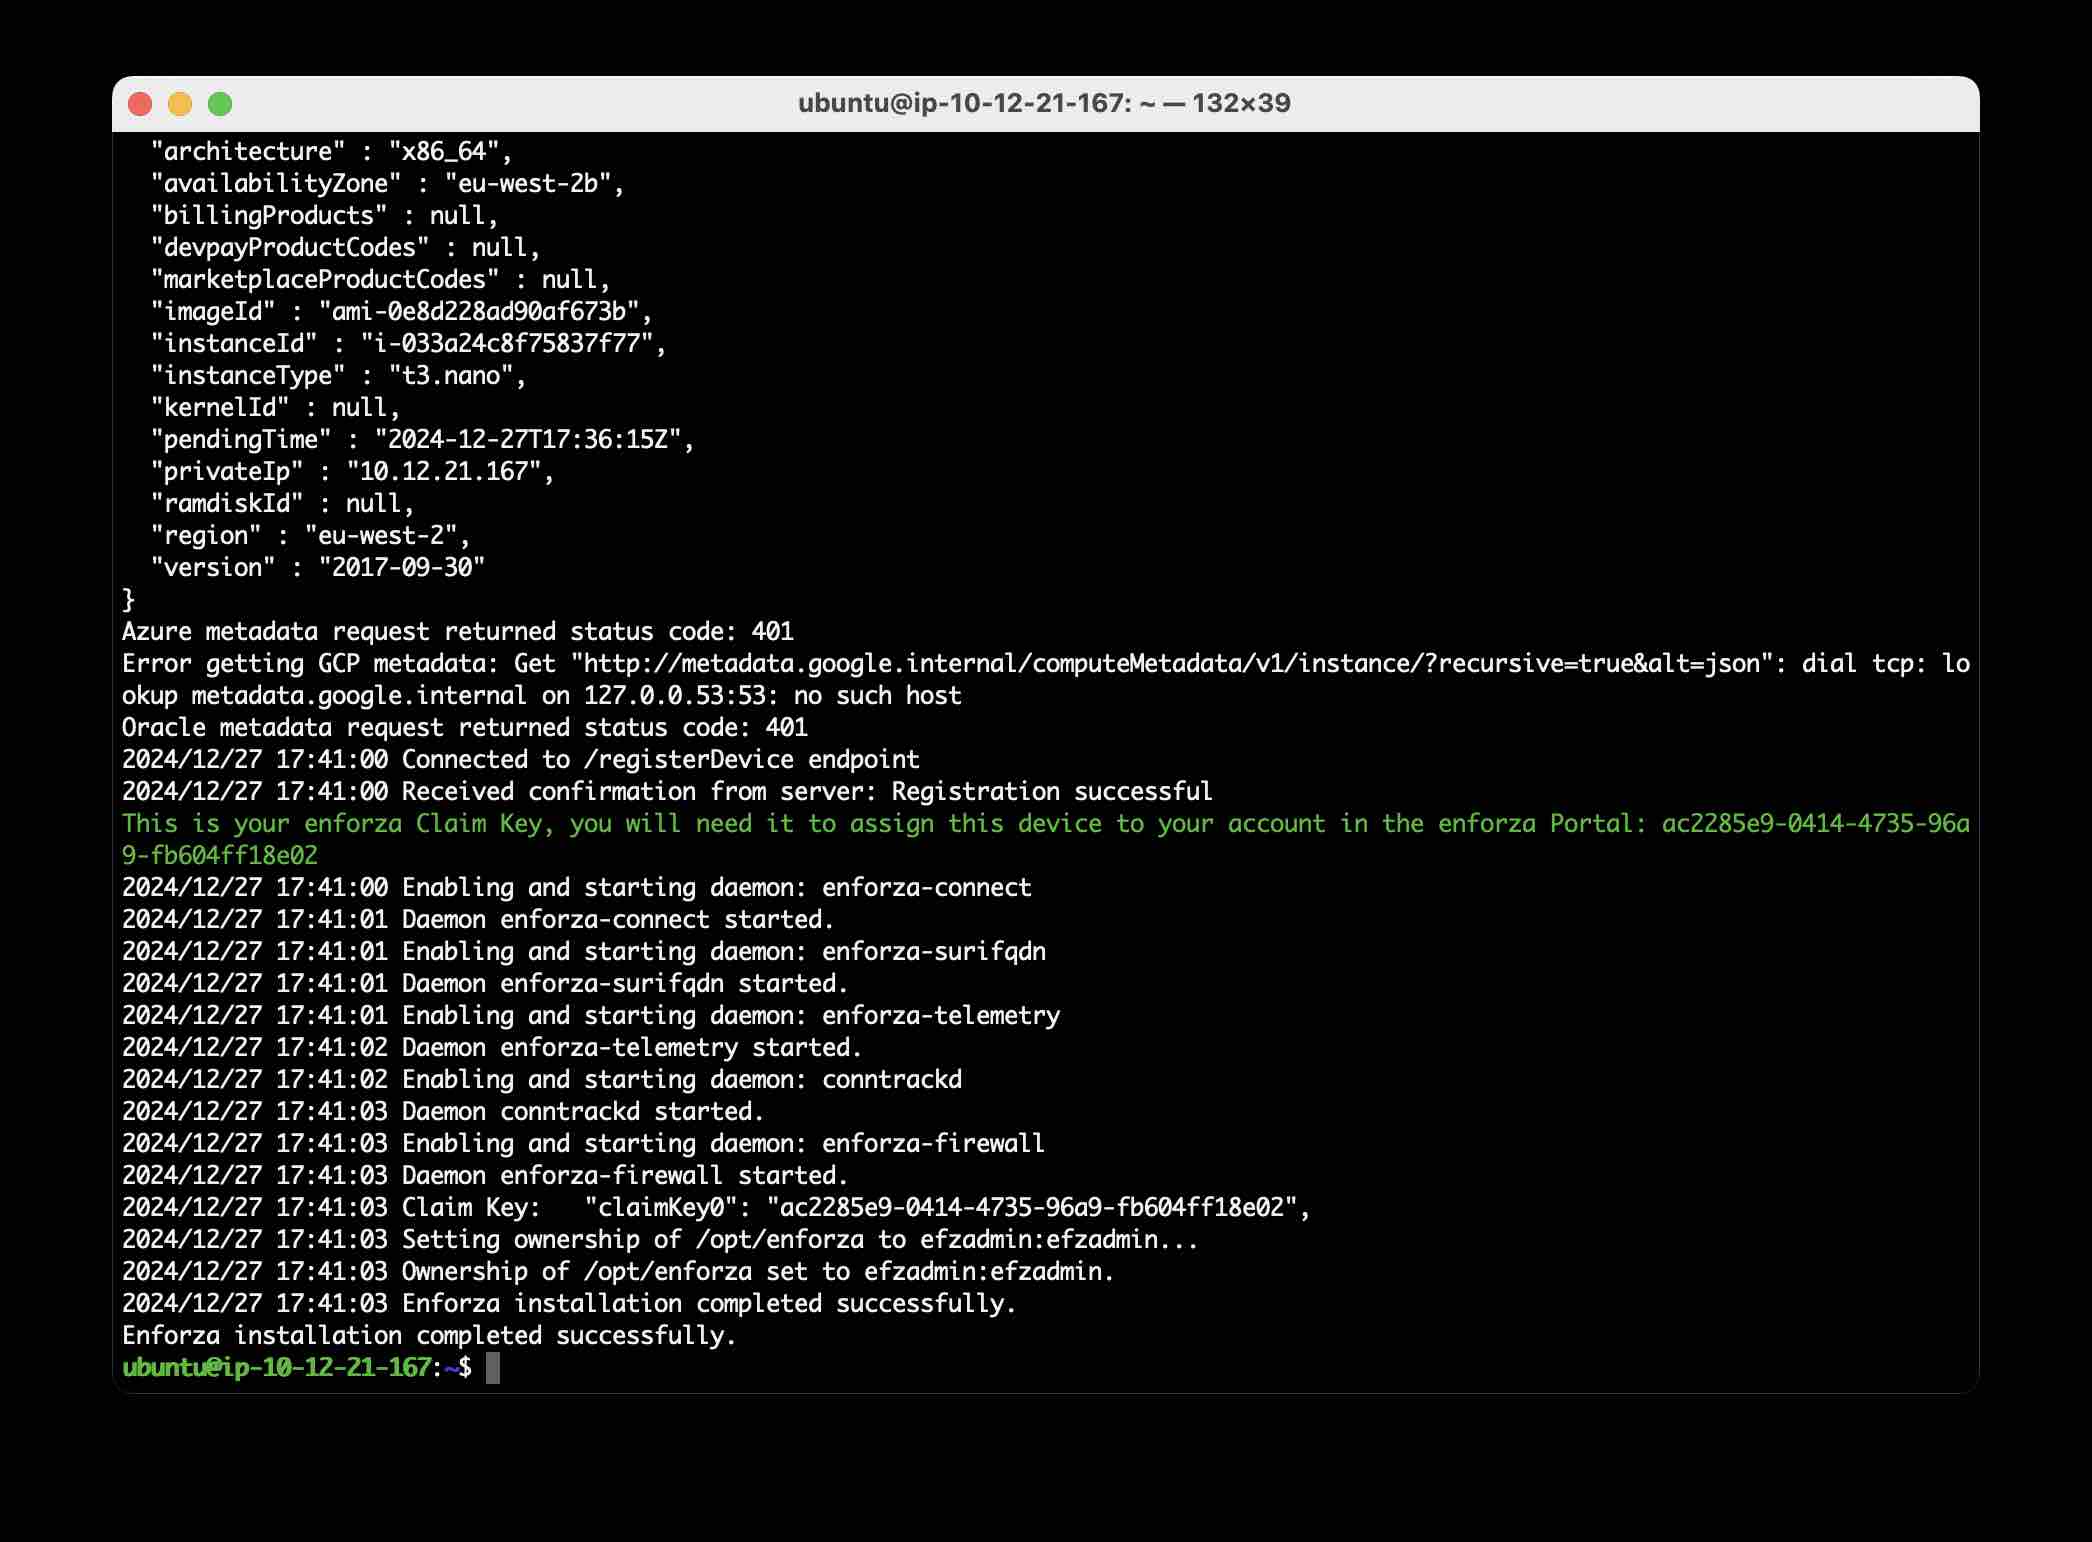Click the "ramdiskId" : null line
The width and height of the screenshot is (2092, 1542).
click(282, 503)
